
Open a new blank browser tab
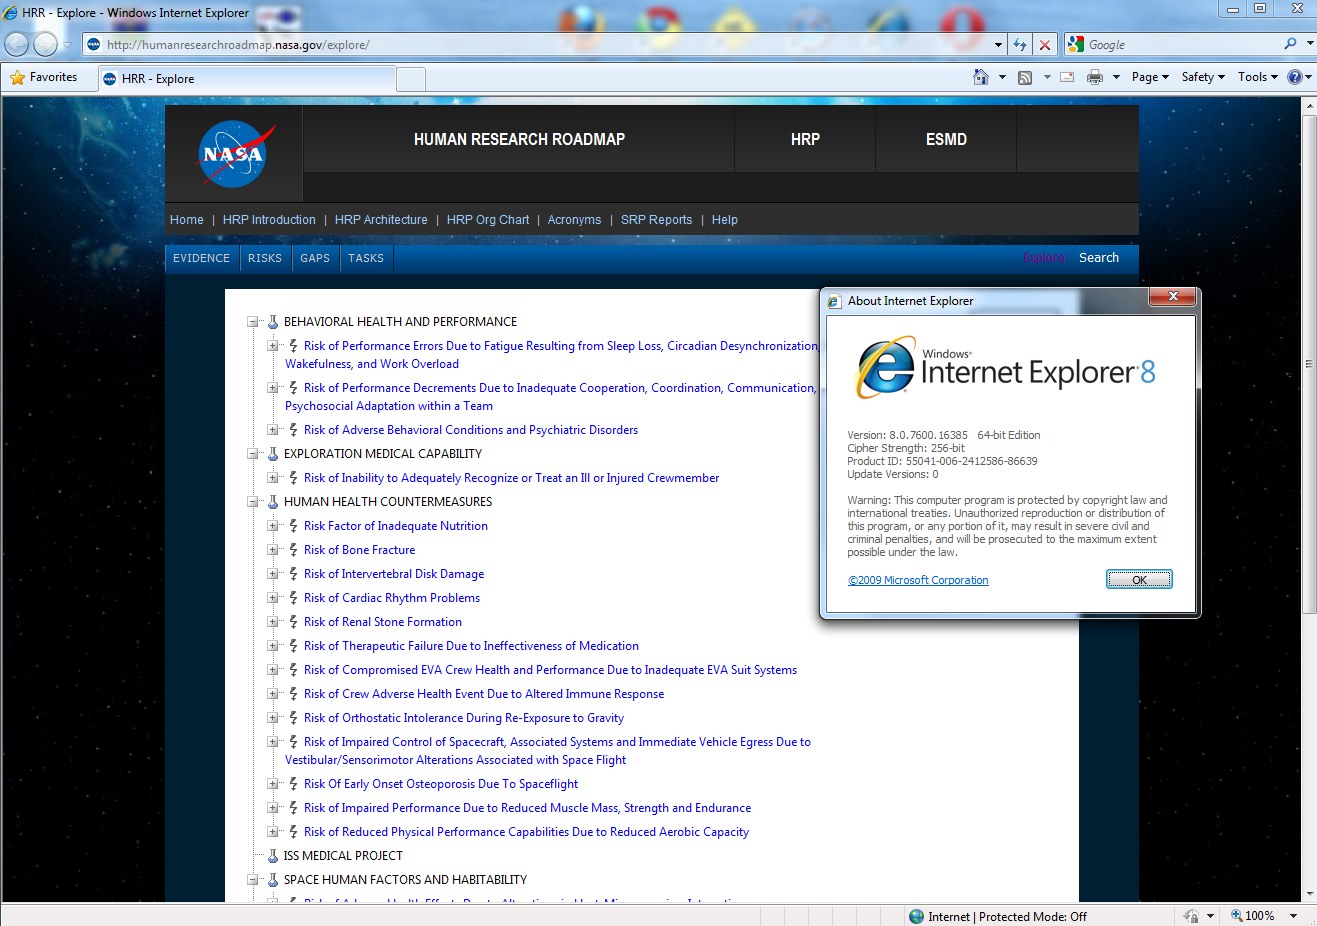(x=411, y=79)
